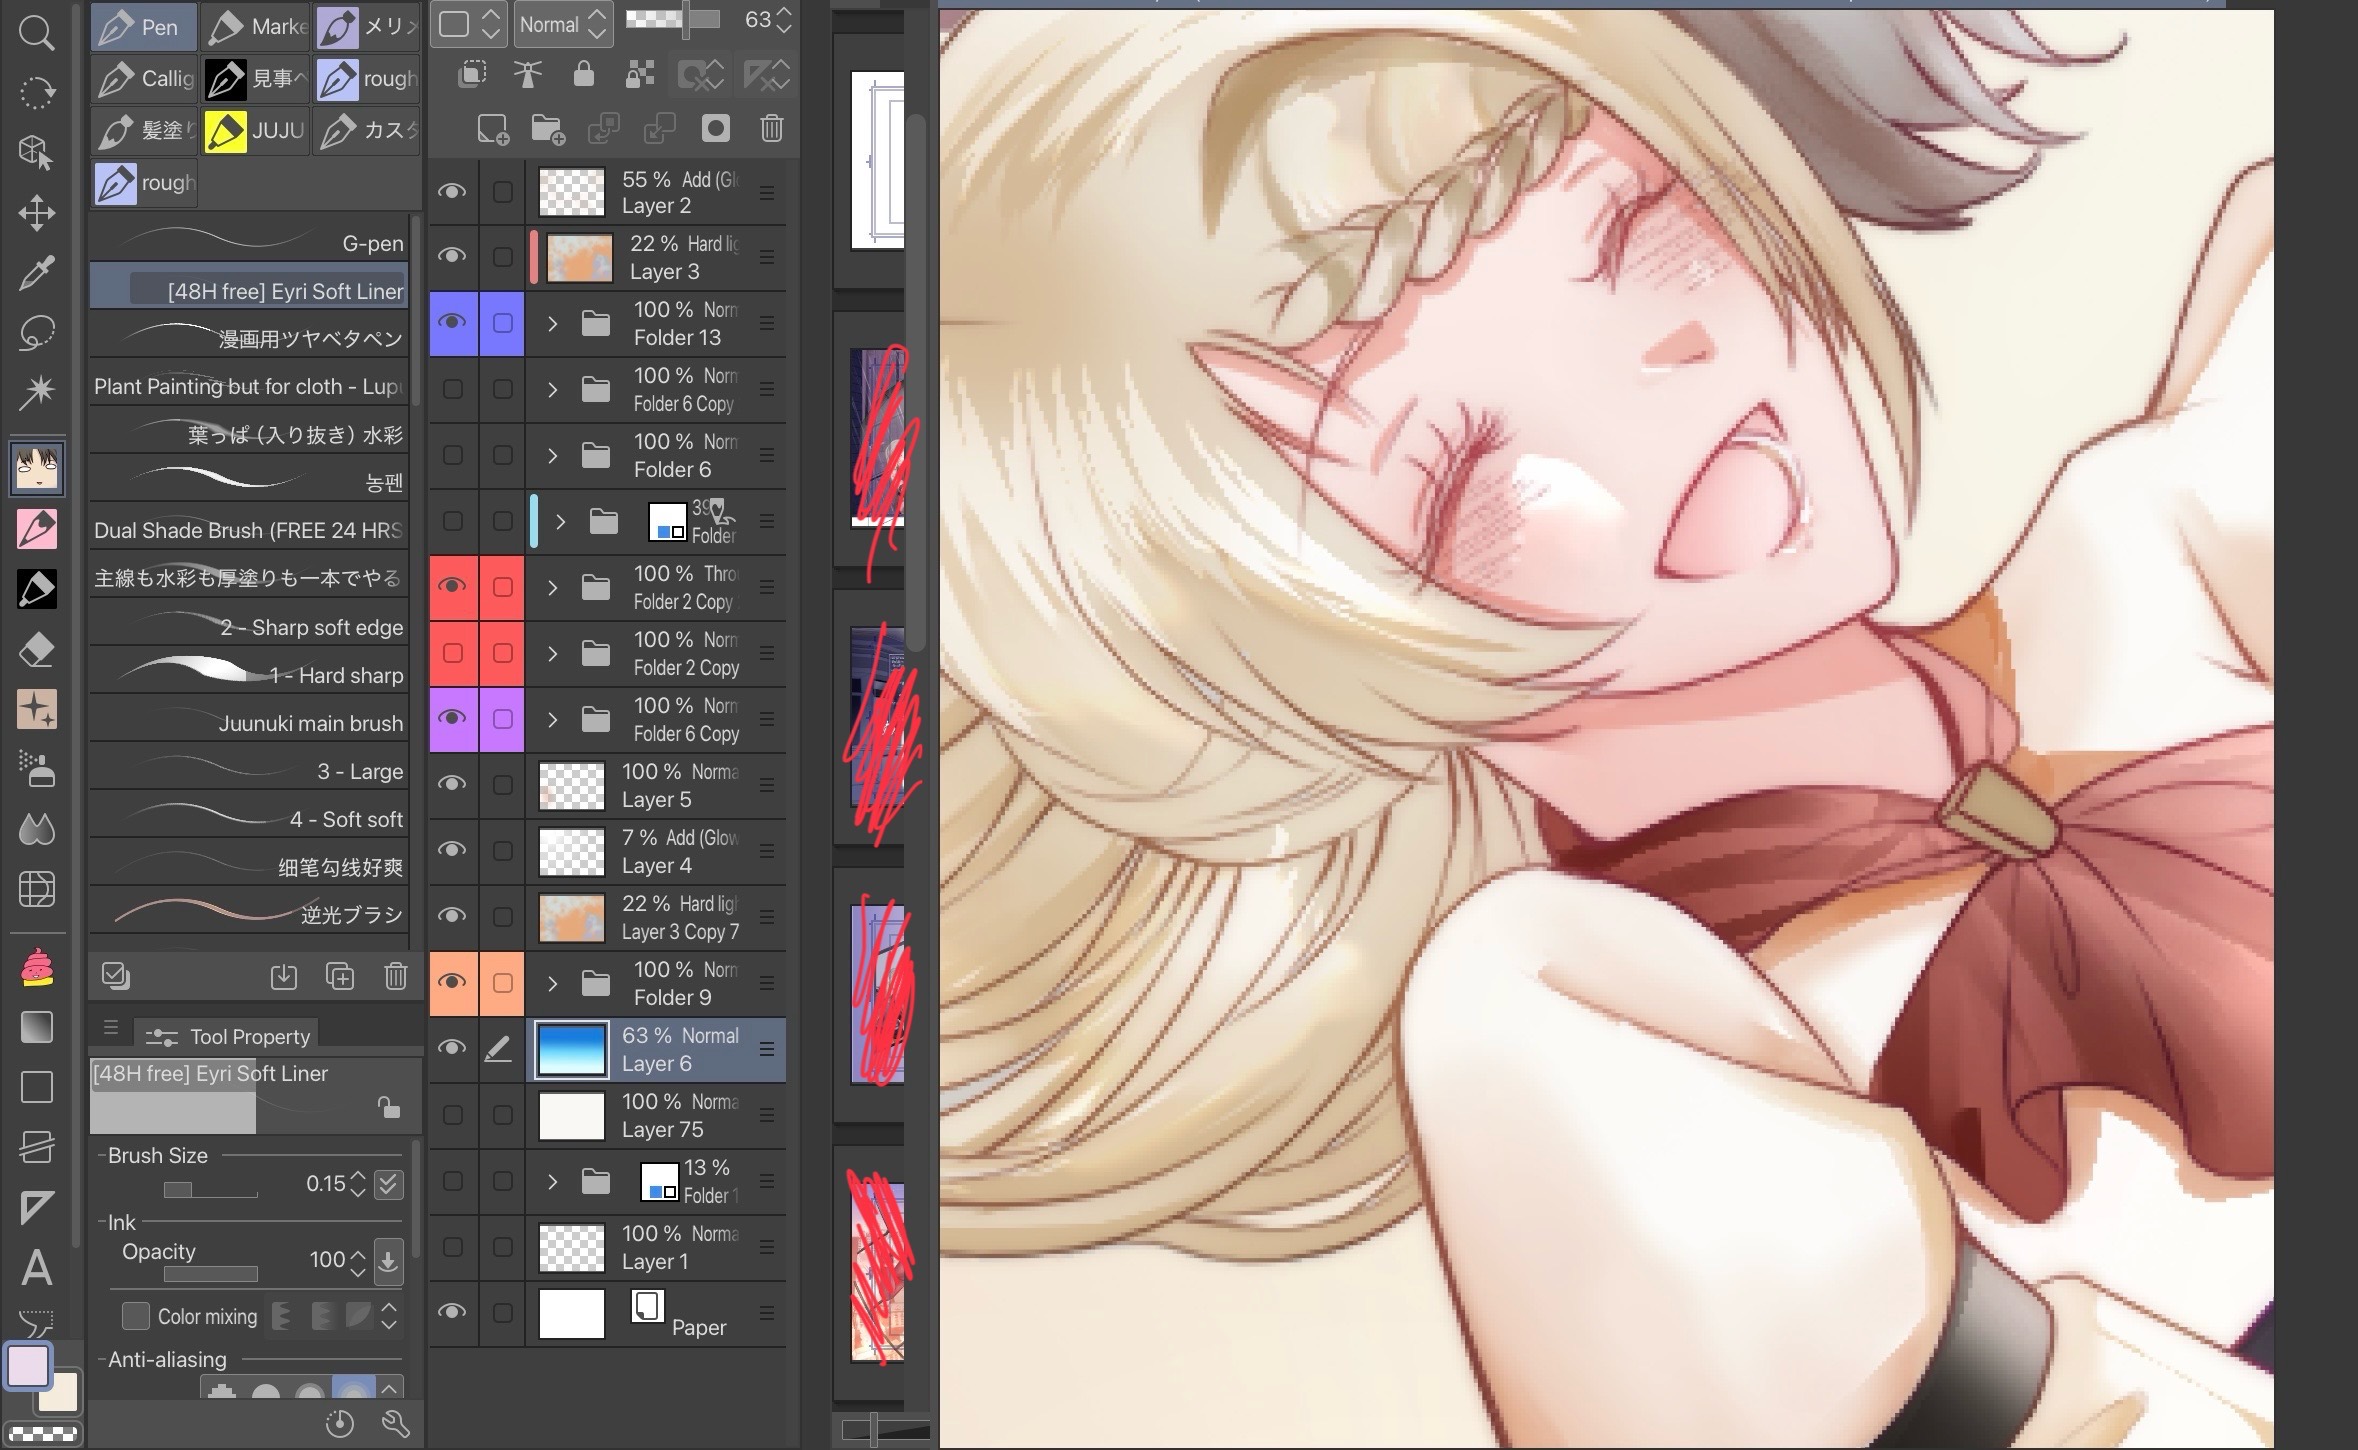Screen dimensions: 2358x1450
Task: Switch to the Marker sub tool tab
Action: (x=256, y=27)
